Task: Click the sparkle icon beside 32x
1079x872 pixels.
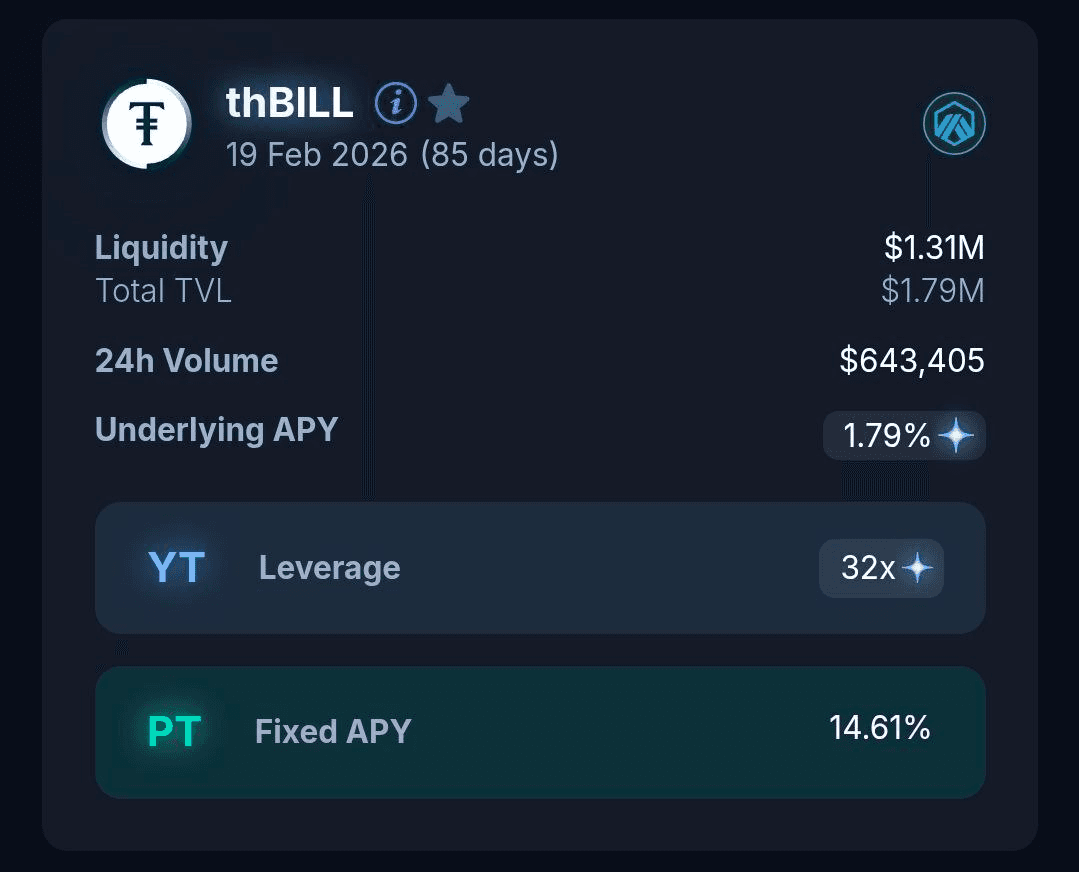Action: pos(917,568)
